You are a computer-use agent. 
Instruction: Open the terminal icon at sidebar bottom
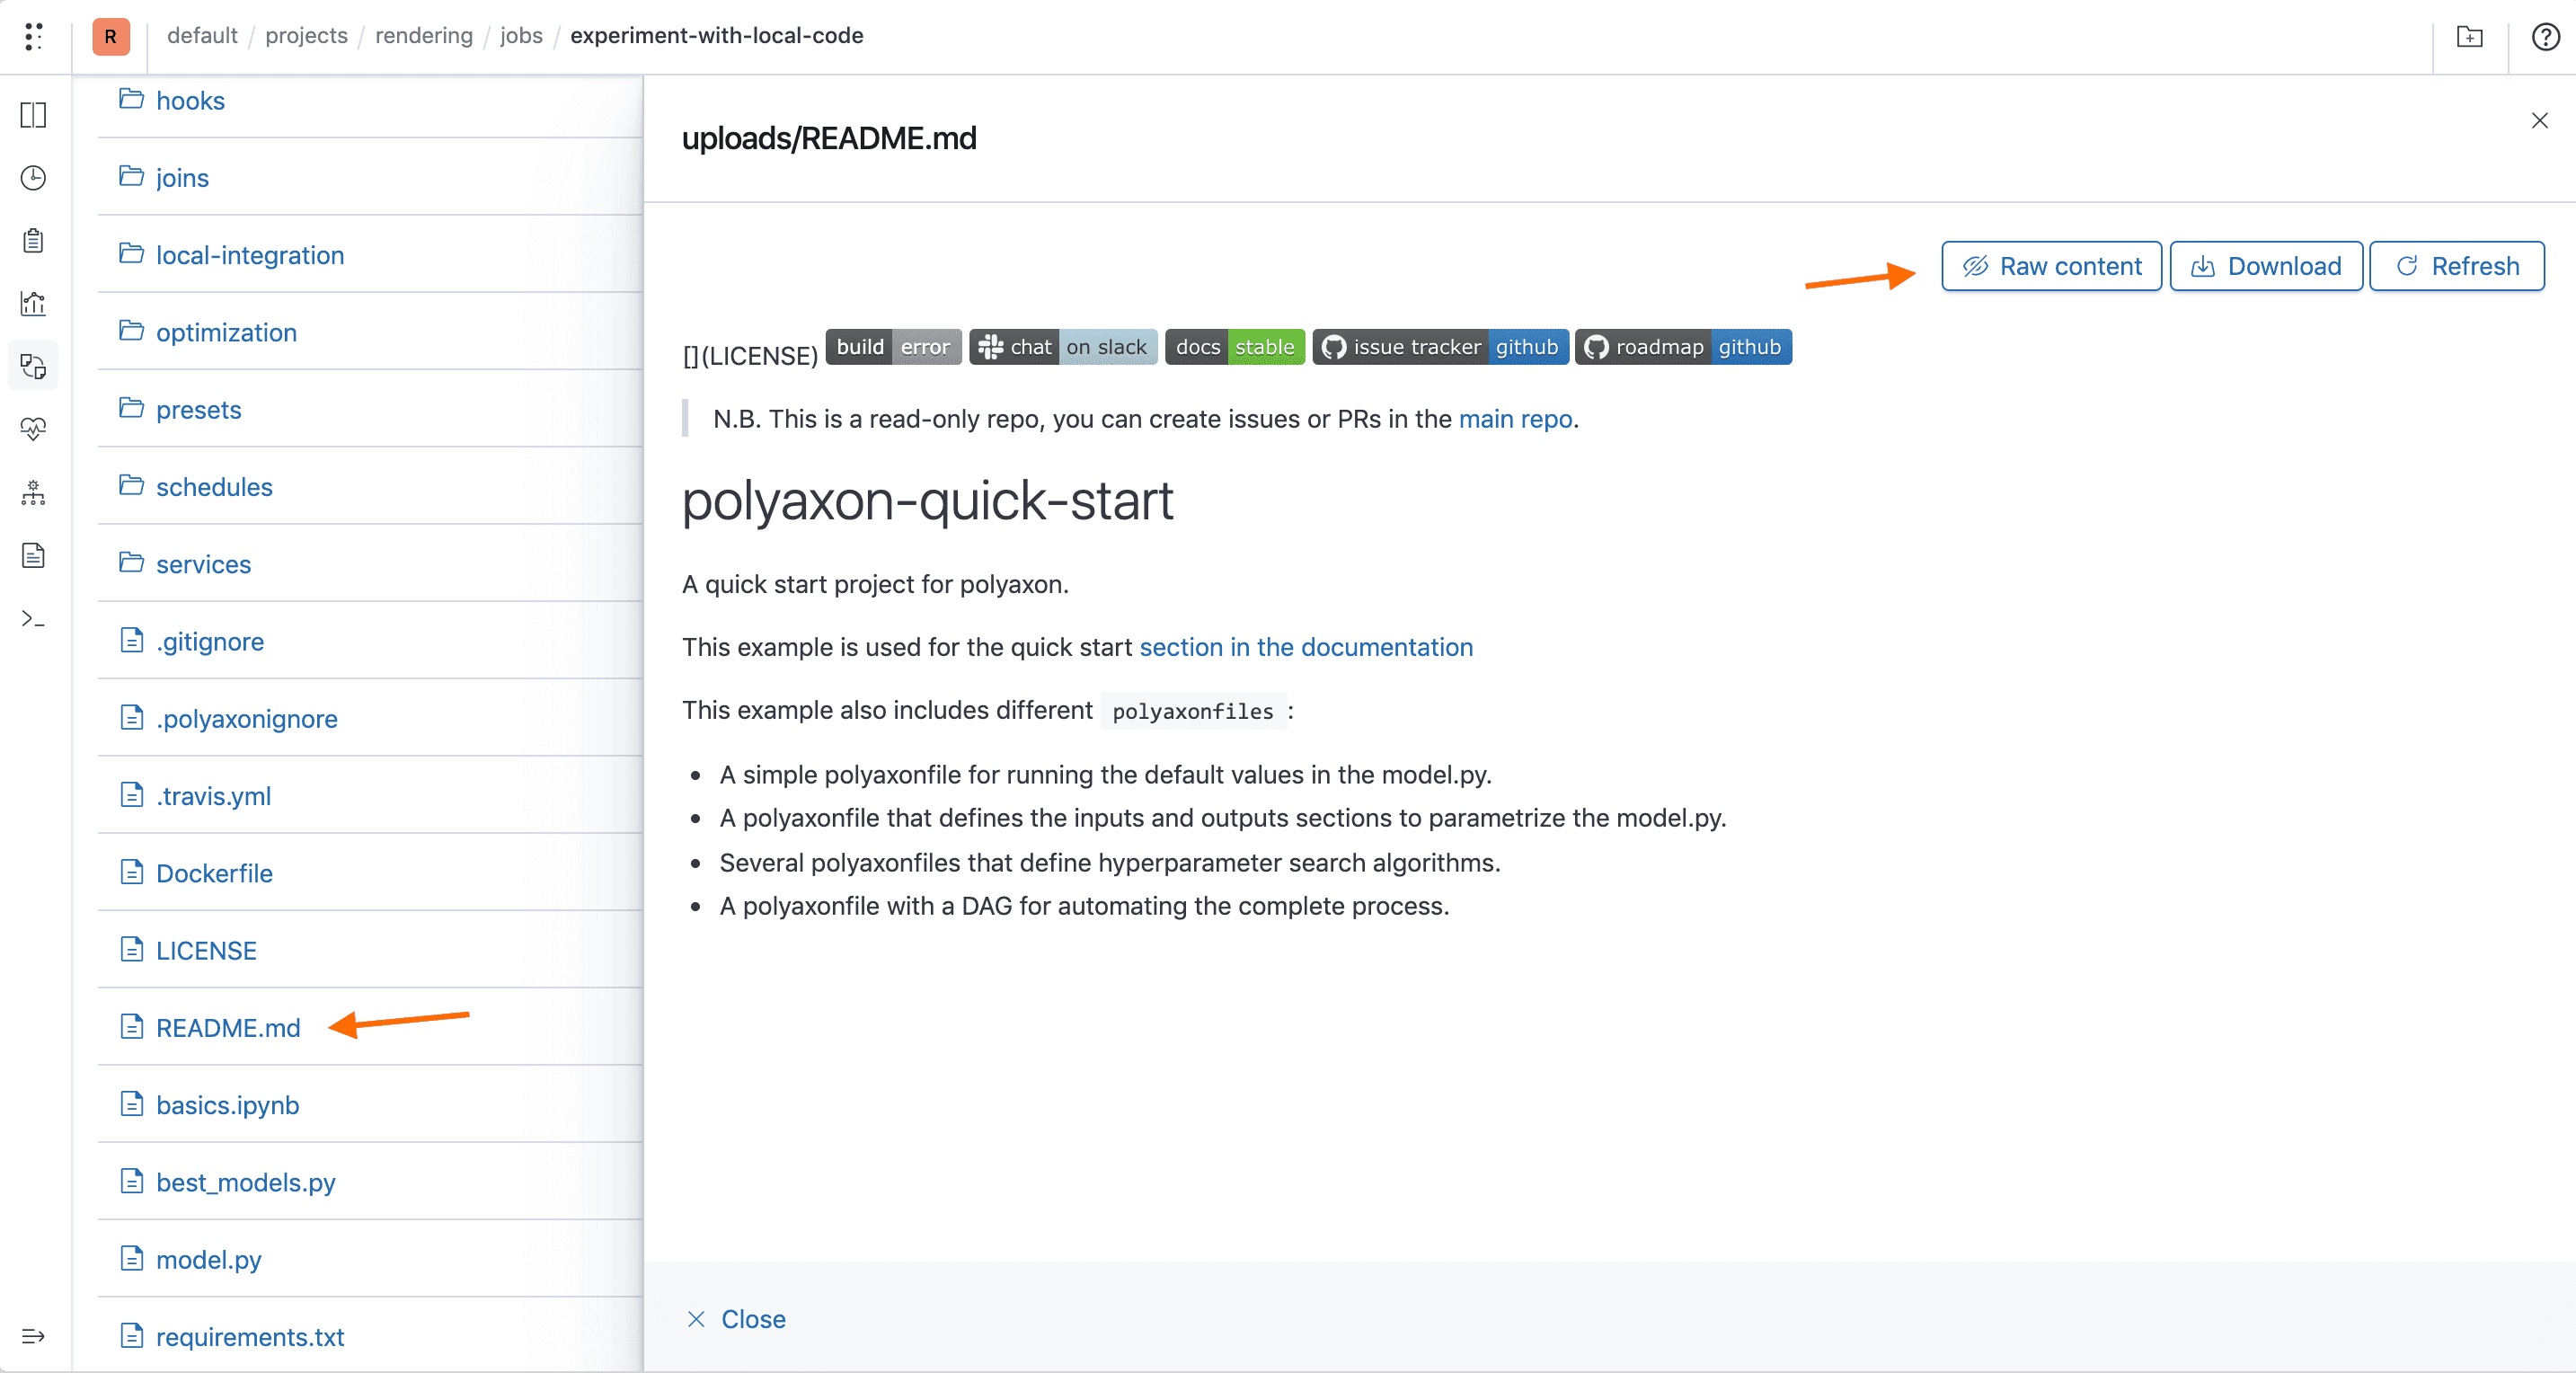(x=32, y=619)
